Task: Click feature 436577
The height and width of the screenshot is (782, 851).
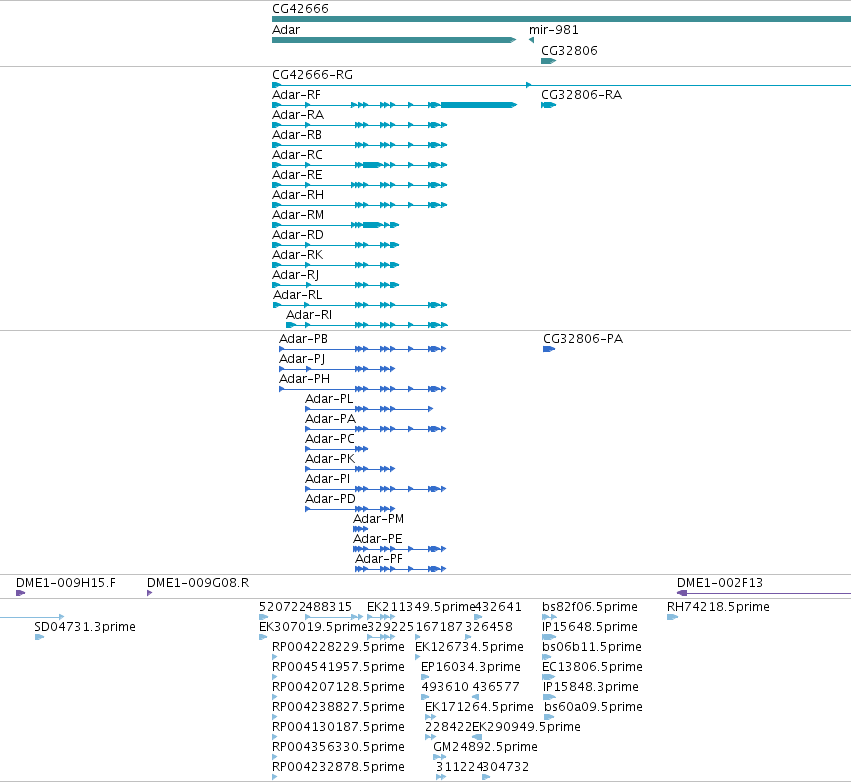Action: coord(475,697)
